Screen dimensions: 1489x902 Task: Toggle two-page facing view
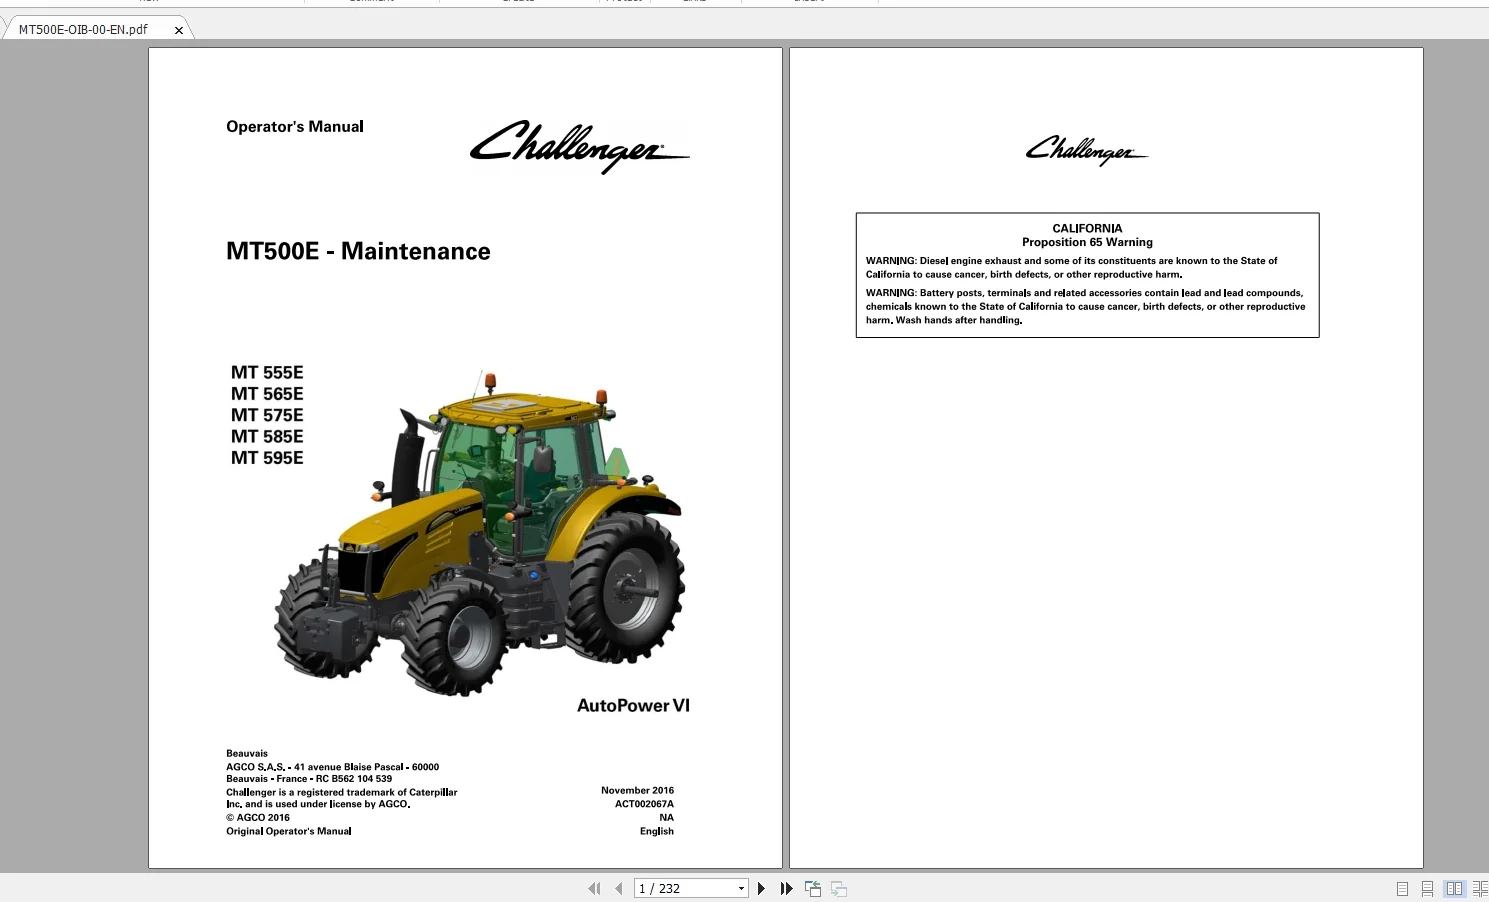point(1455,889)
